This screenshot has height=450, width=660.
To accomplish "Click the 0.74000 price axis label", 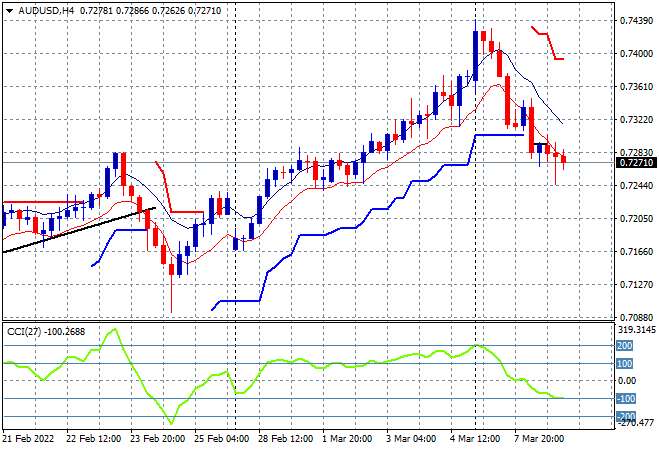I will tap(636, 53).
